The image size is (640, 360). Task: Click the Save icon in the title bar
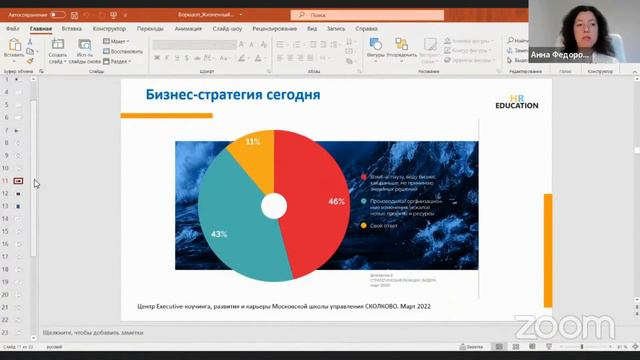pyautogui.click(x=74, y=15)
